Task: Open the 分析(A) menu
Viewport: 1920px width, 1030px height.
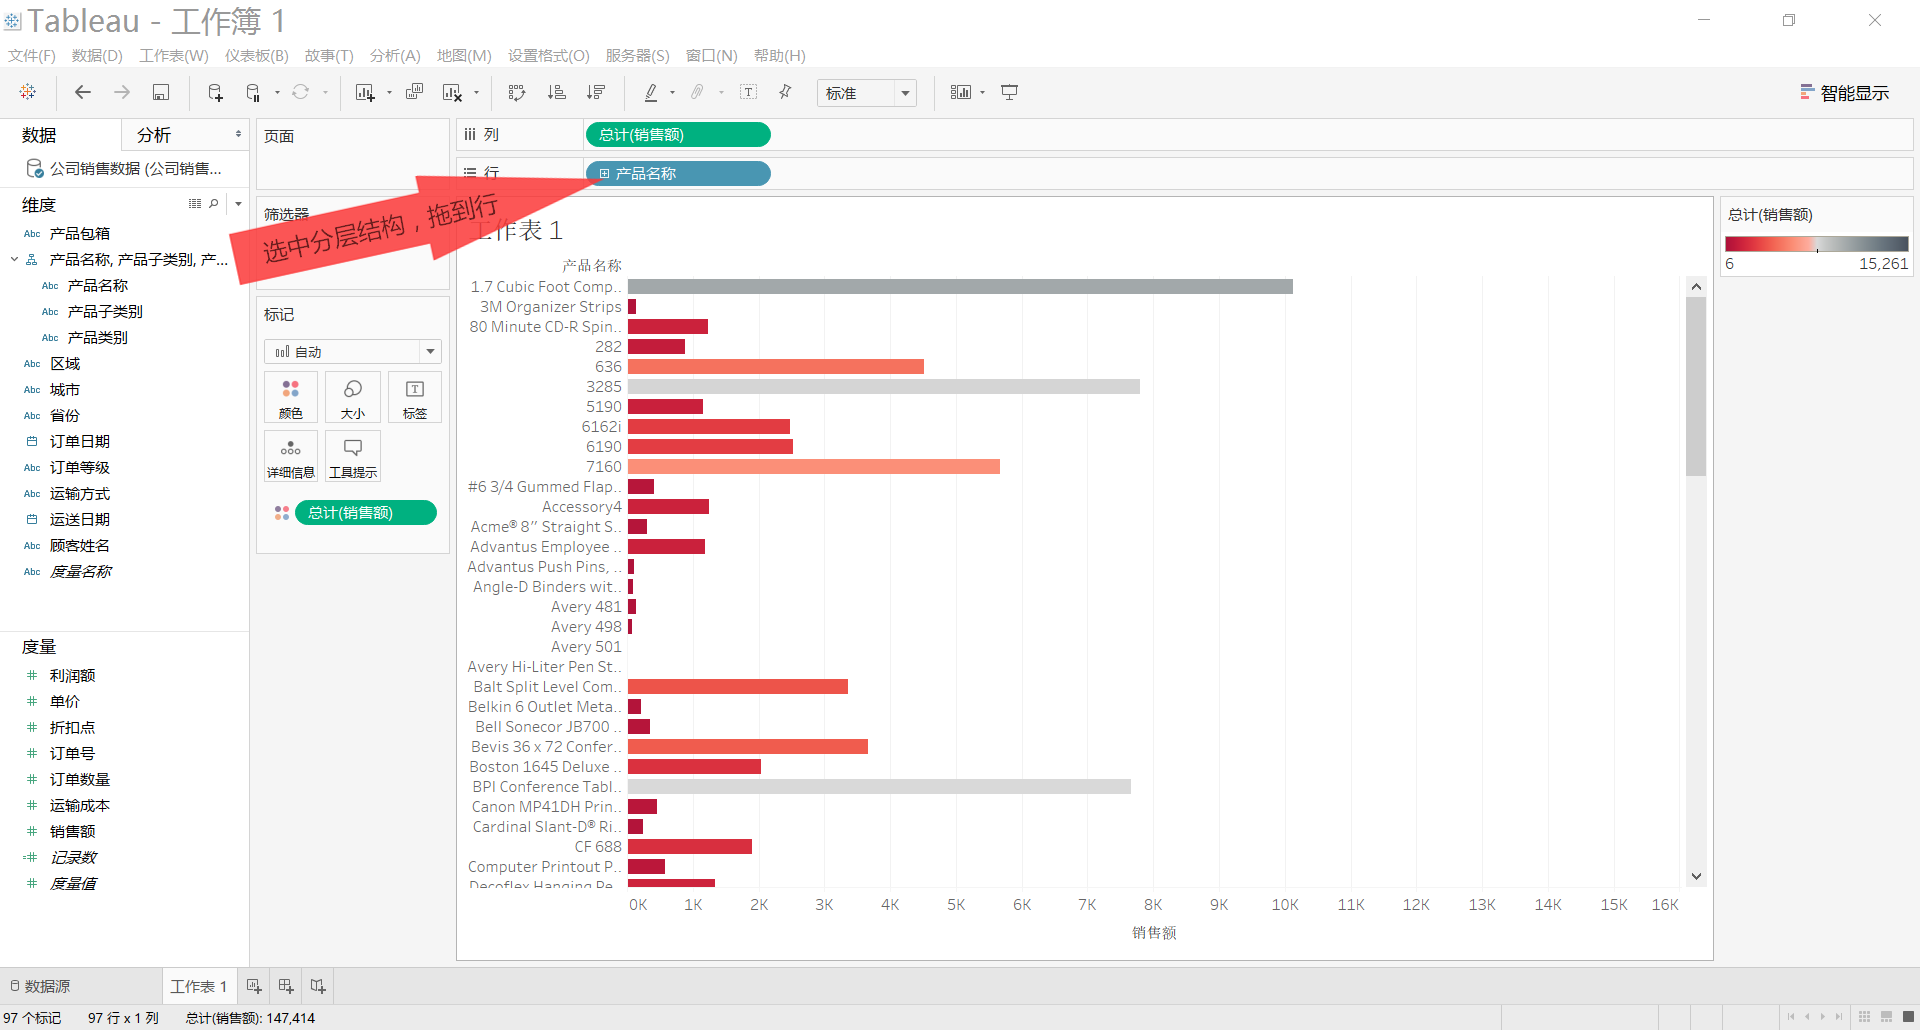Action: click(x=395, y=56)
